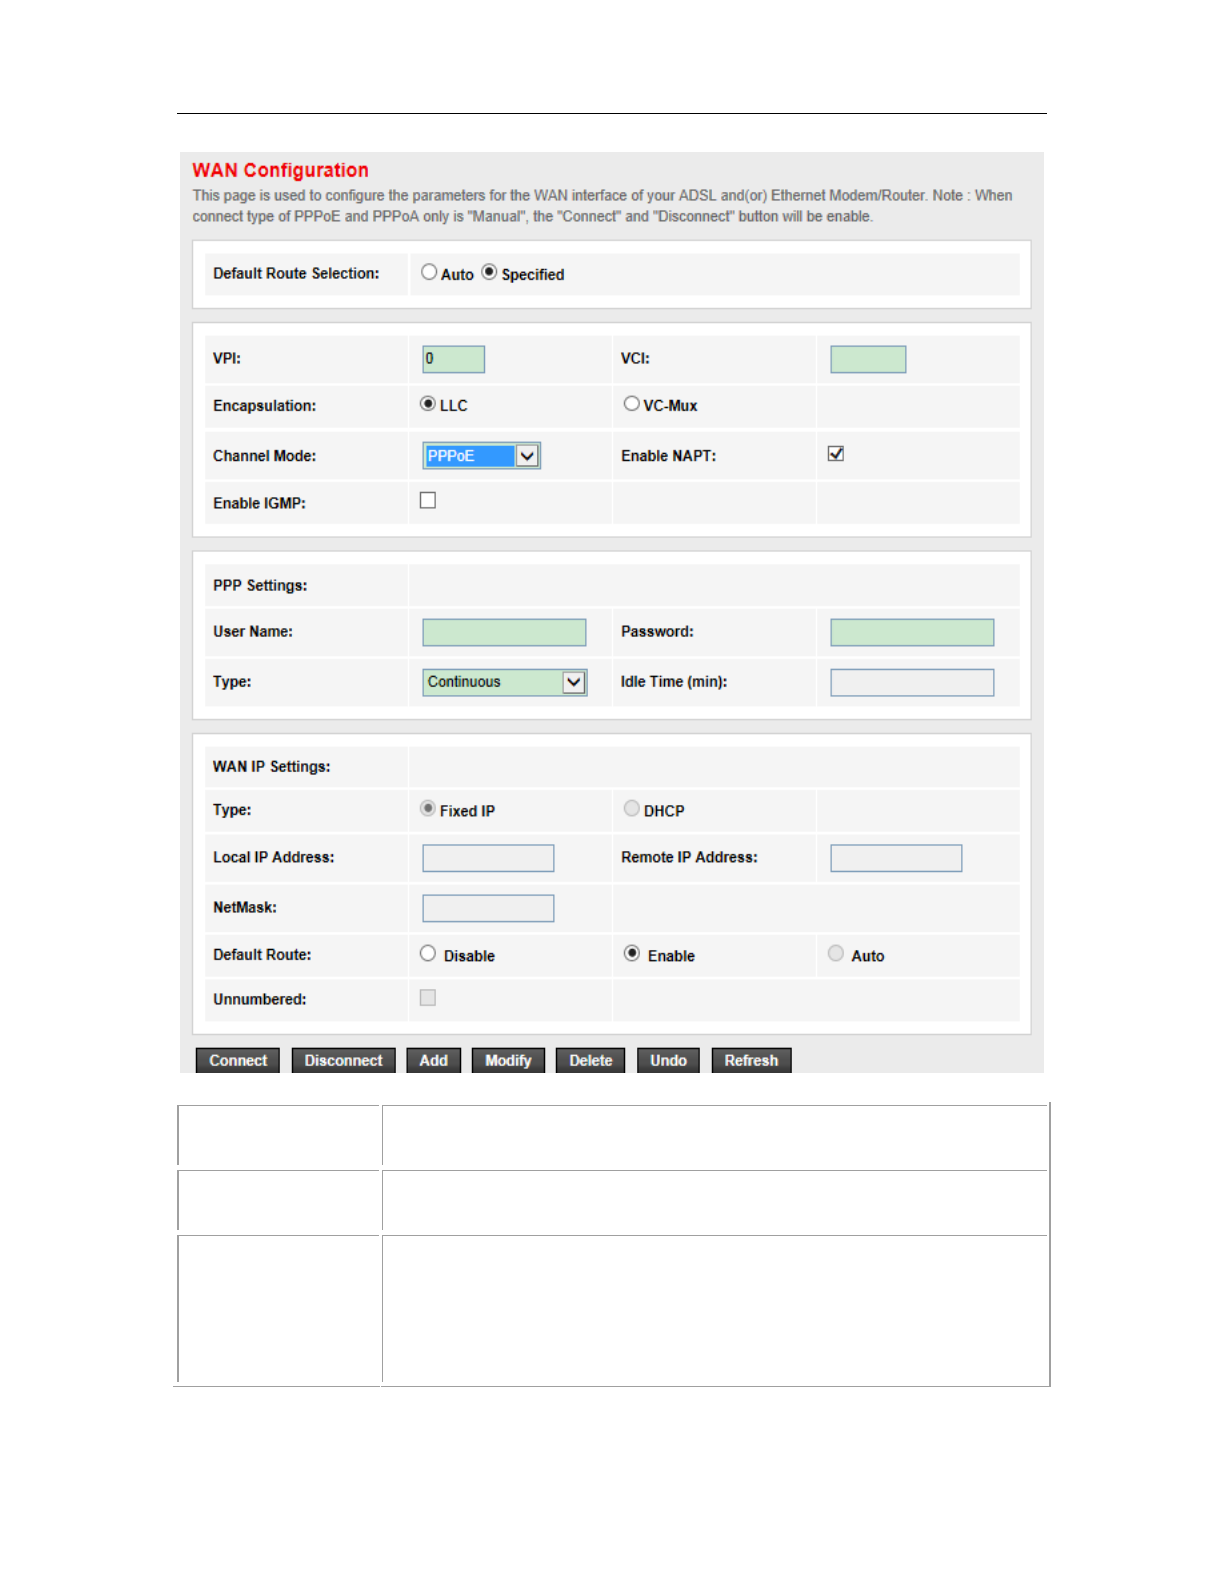Viewport: 1224px width, 1584px height.
Task: Choose LLC encapsulation
Action: (428, 404)
